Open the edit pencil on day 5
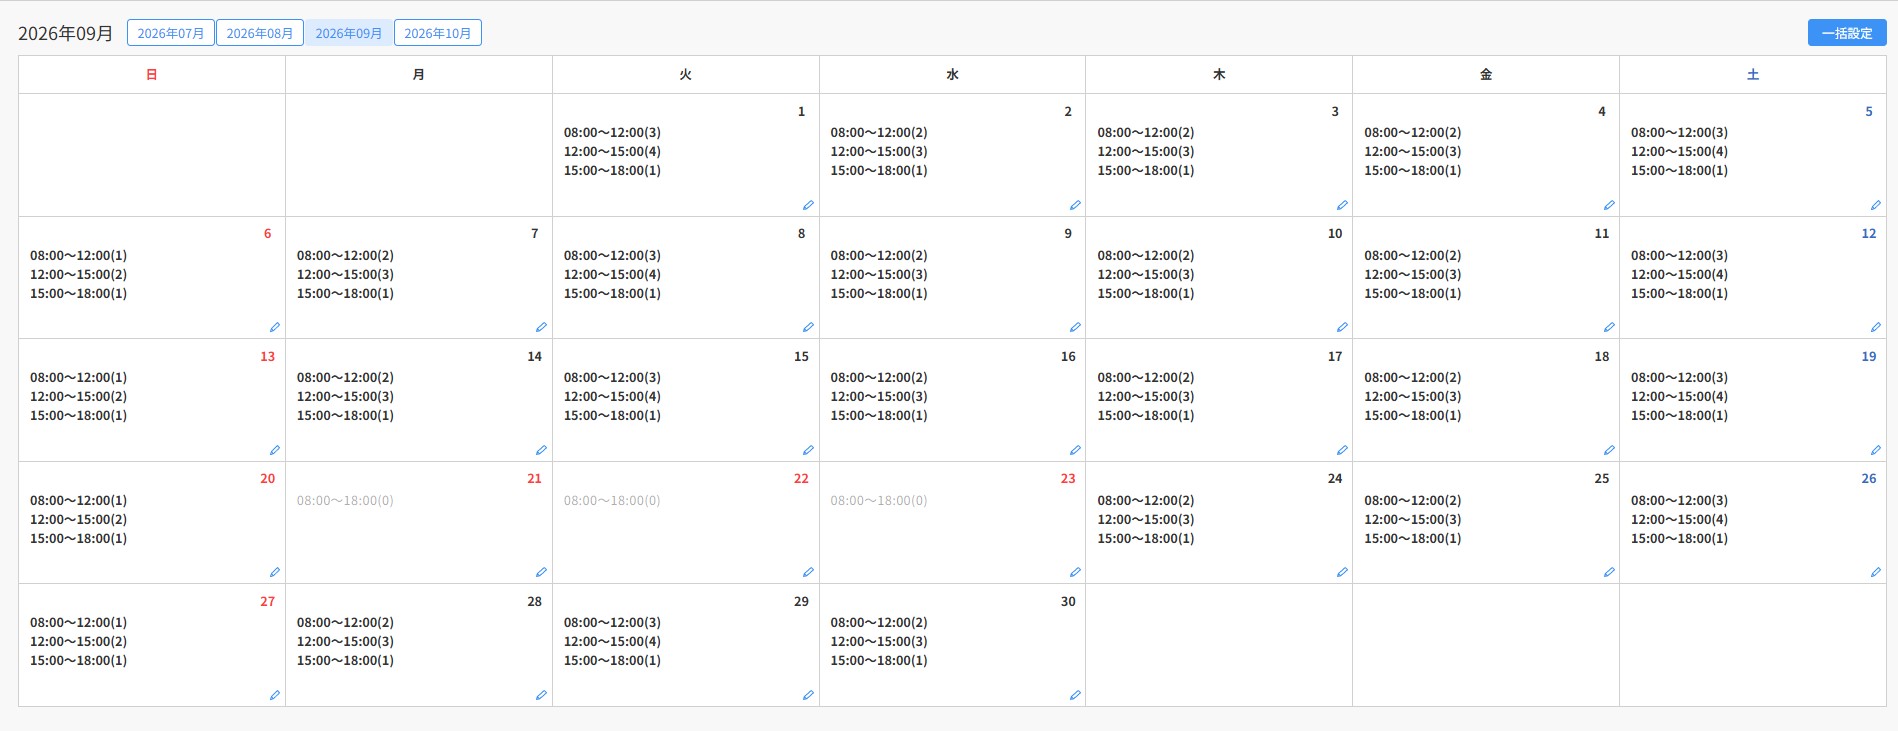1898x731 pixels. (x=1875, y=205)
